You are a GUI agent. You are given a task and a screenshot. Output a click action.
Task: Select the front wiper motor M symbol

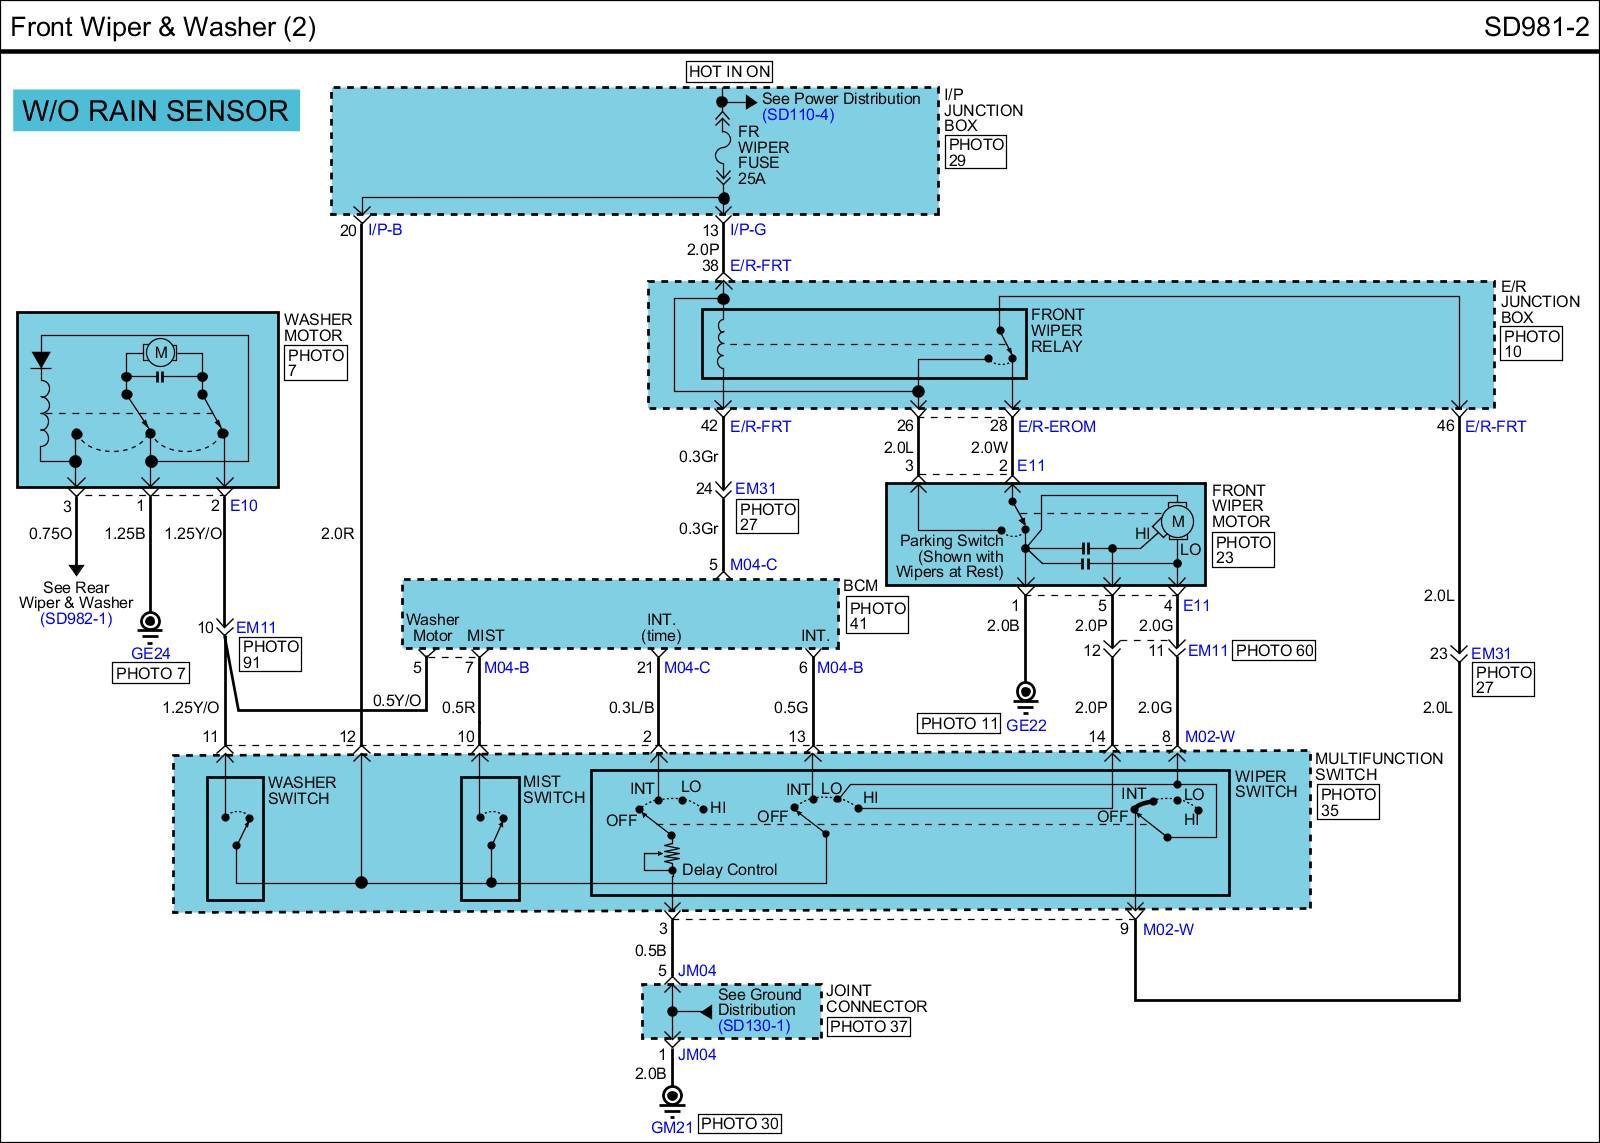click(1177, 521)
